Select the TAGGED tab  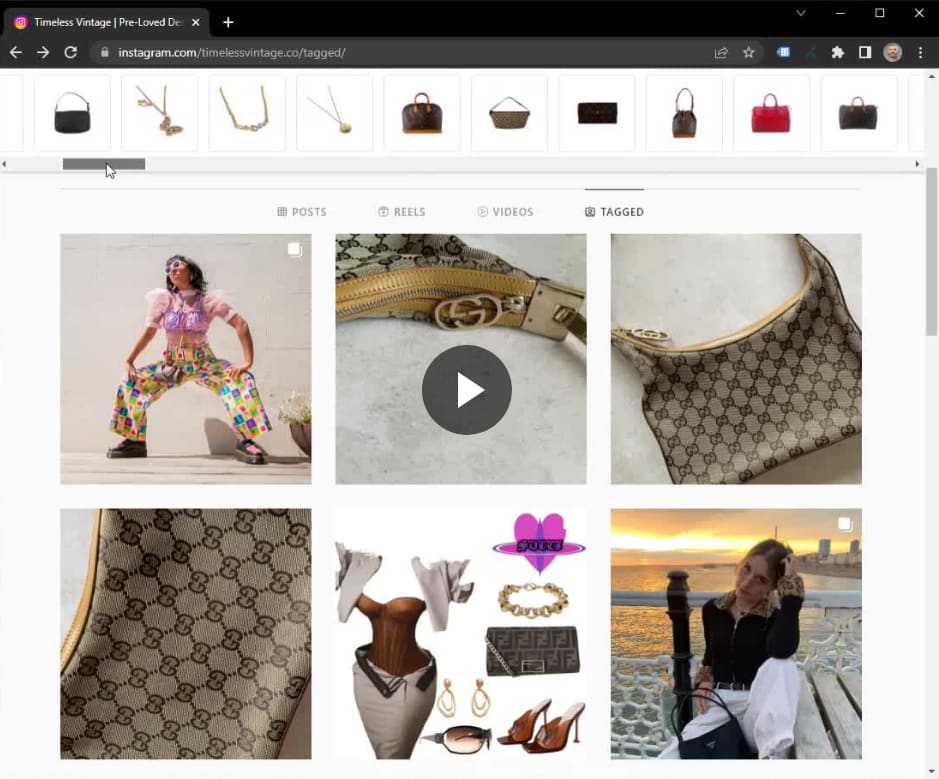tap(614, 212)
